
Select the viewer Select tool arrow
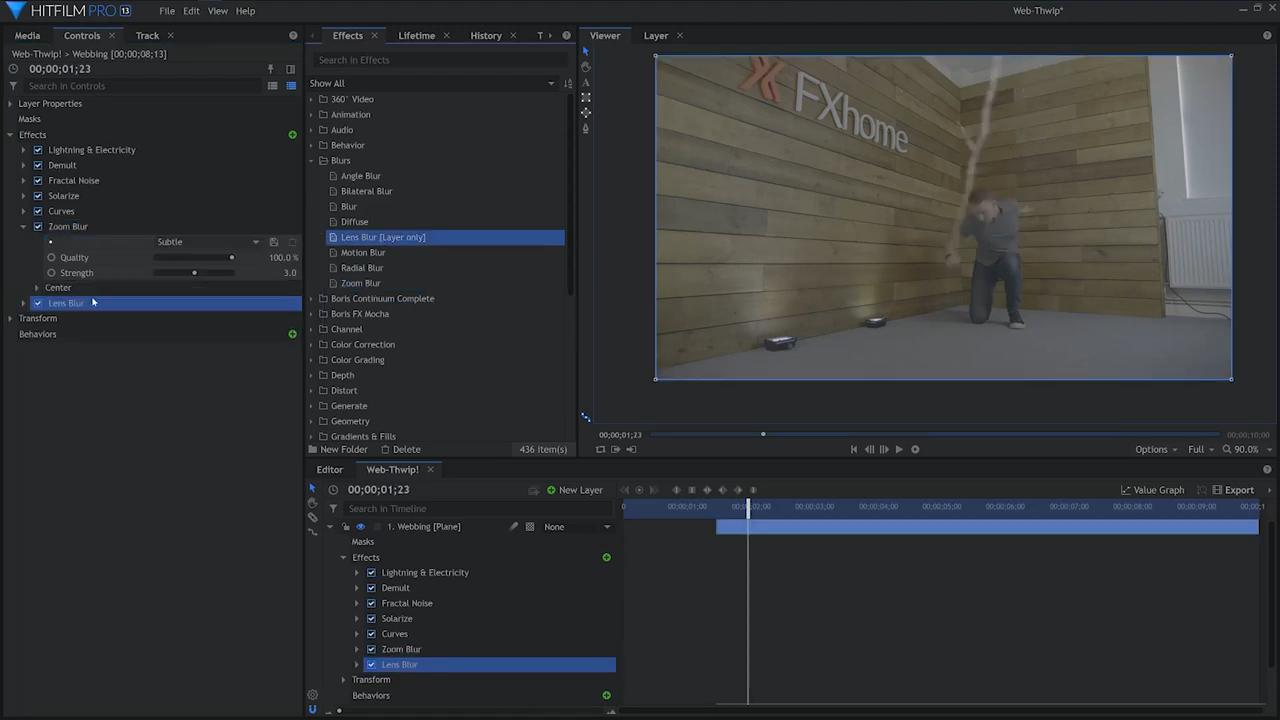click(x=586, y=51)
